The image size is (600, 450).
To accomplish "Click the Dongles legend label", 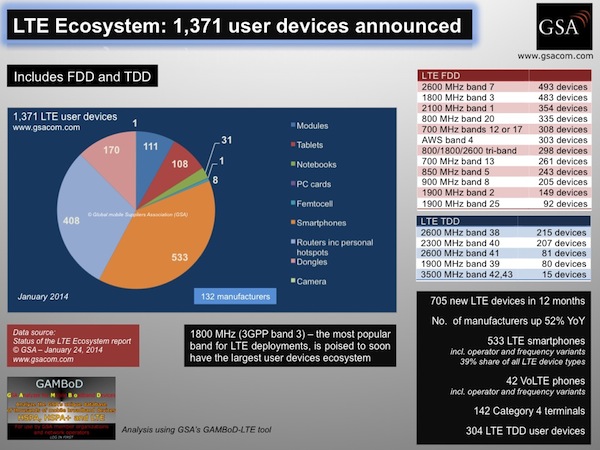I will pos(312,262).
